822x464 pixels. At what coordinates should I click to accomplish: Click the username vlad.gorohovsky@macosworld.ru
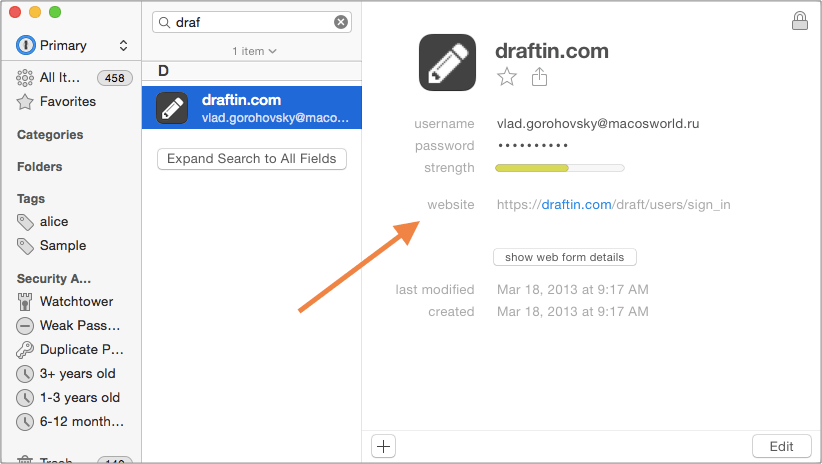click(x=598, y=124)
